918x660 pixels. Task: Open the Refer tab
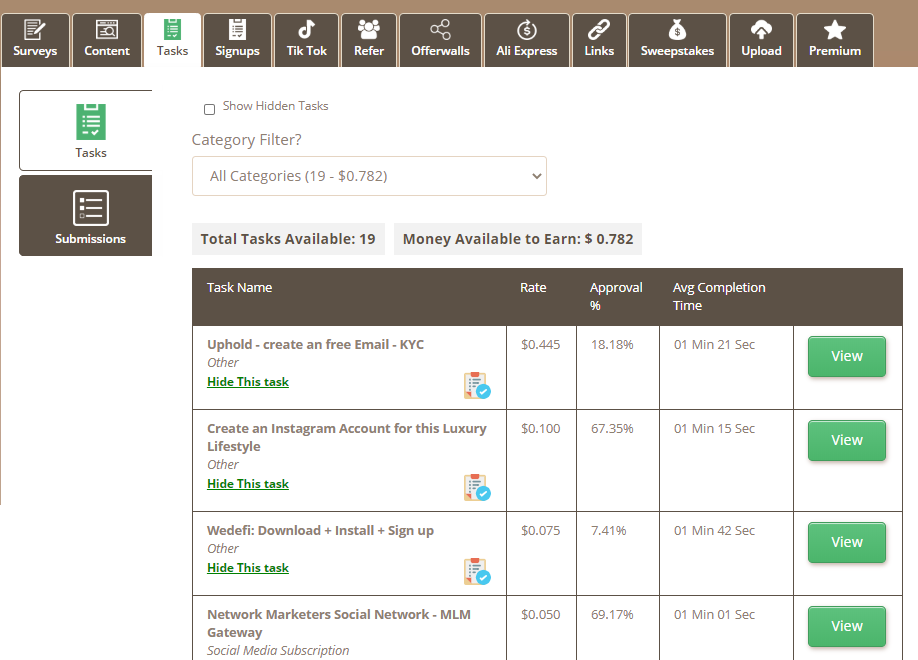click(x=369, y=40)
